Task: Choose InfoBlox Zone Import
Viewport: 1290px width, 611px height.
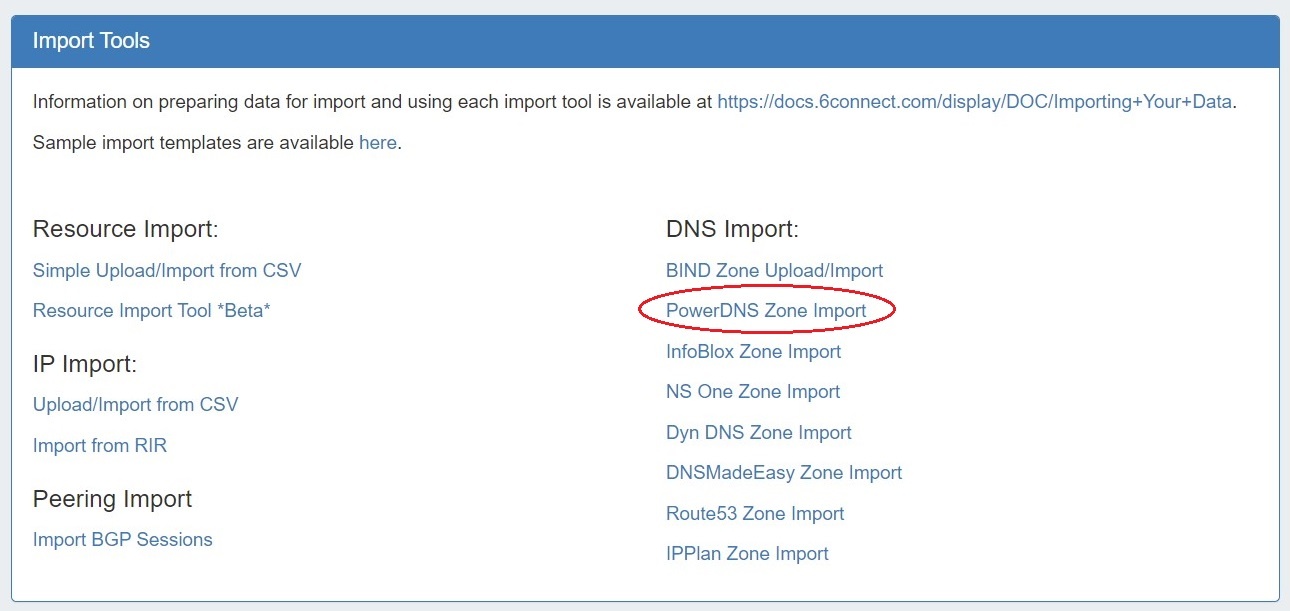Action: [753, 351]
